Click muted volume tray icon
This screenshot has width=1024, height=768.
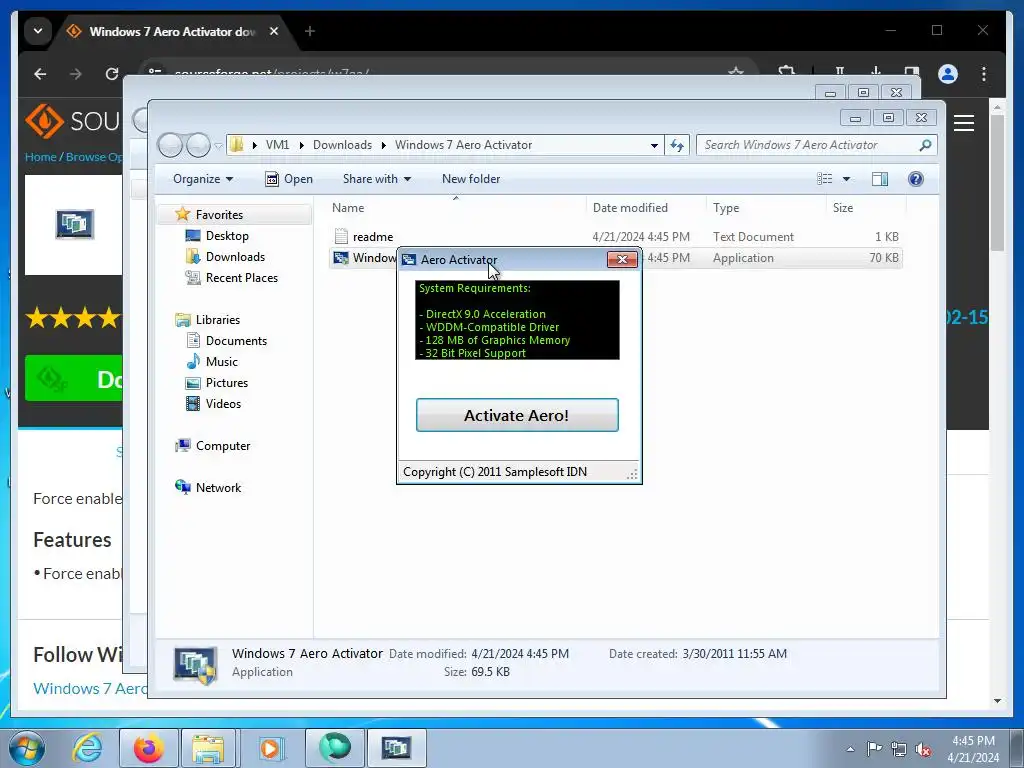click(923, 749)
